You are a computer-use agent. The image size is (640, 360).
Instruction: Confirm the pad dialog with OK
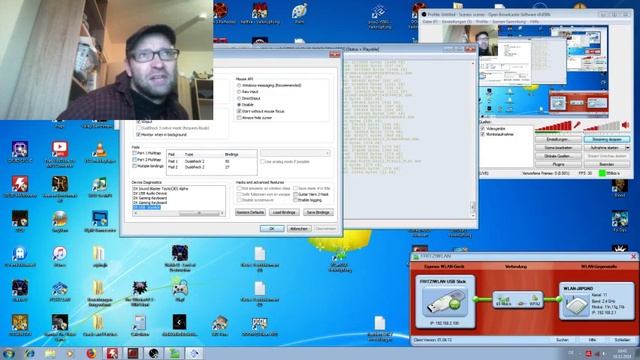[x=272, y=229]
